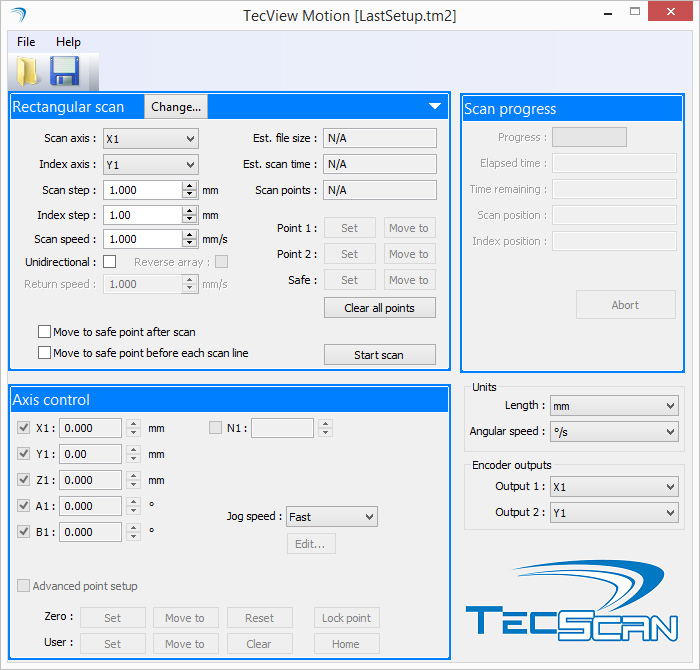Image resolution: width=700 pixels, height=670 pixels.
Task: Click the Edit... jog speed button
Action: pos(311,544)
